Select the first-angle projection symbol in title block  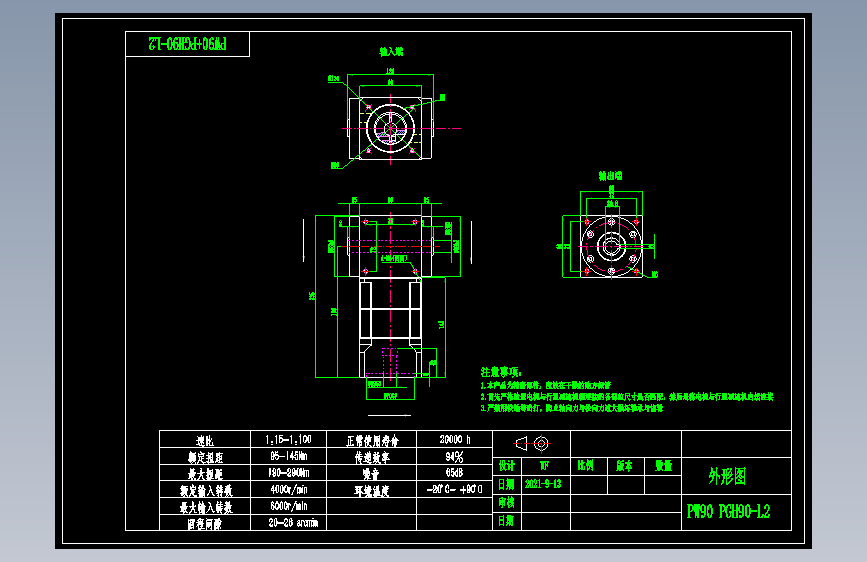click(532, 444)
